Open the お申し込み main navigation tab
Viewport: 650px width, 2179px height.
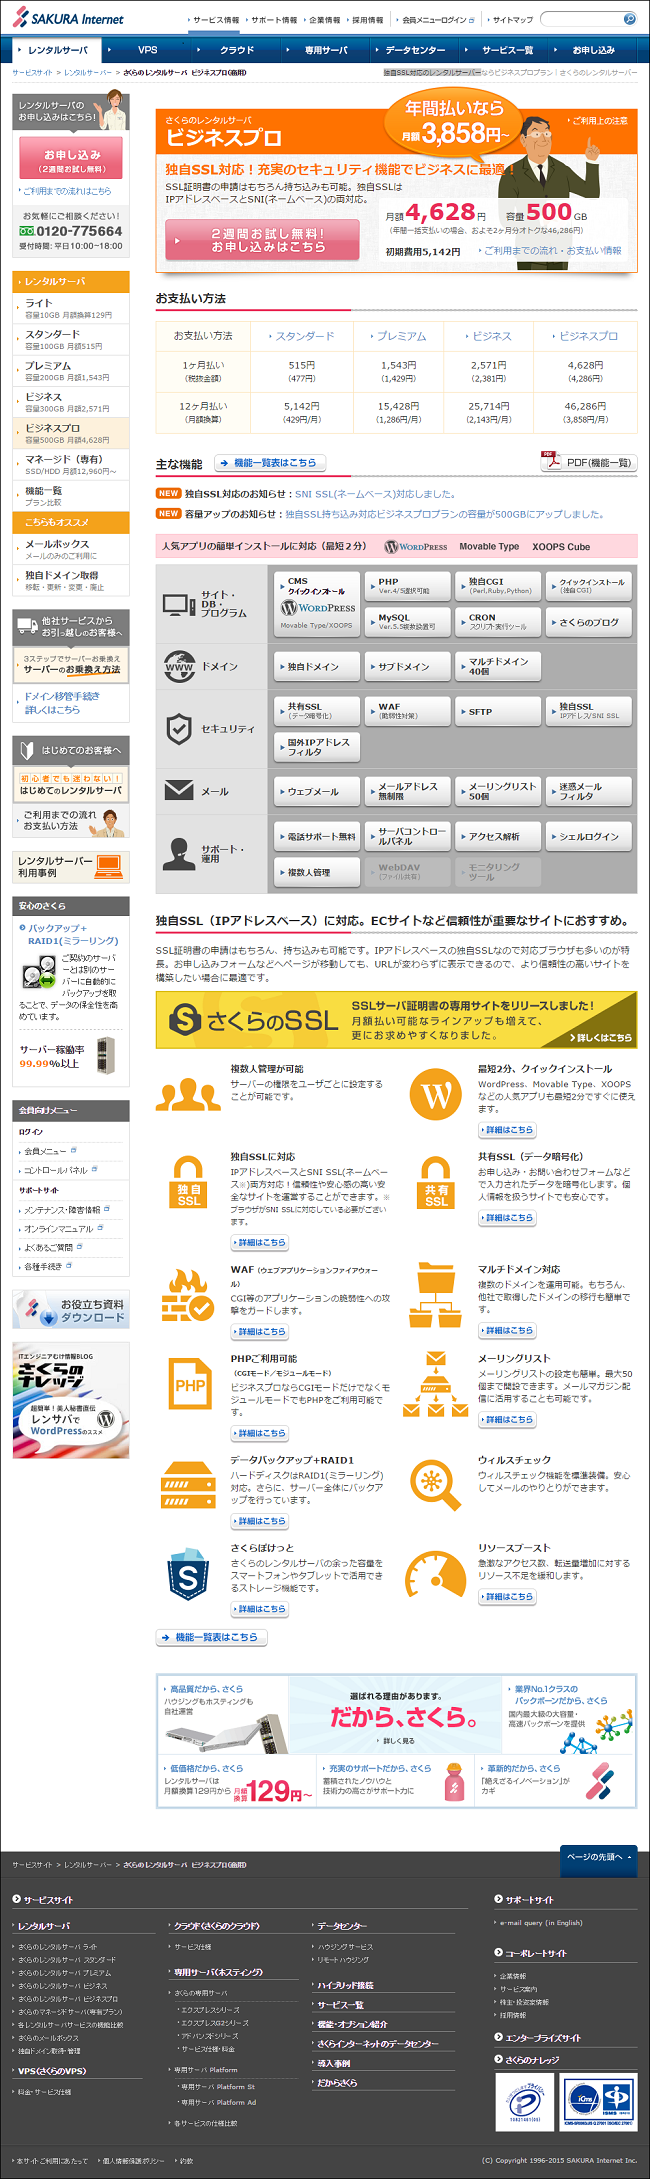click(593, 49)
